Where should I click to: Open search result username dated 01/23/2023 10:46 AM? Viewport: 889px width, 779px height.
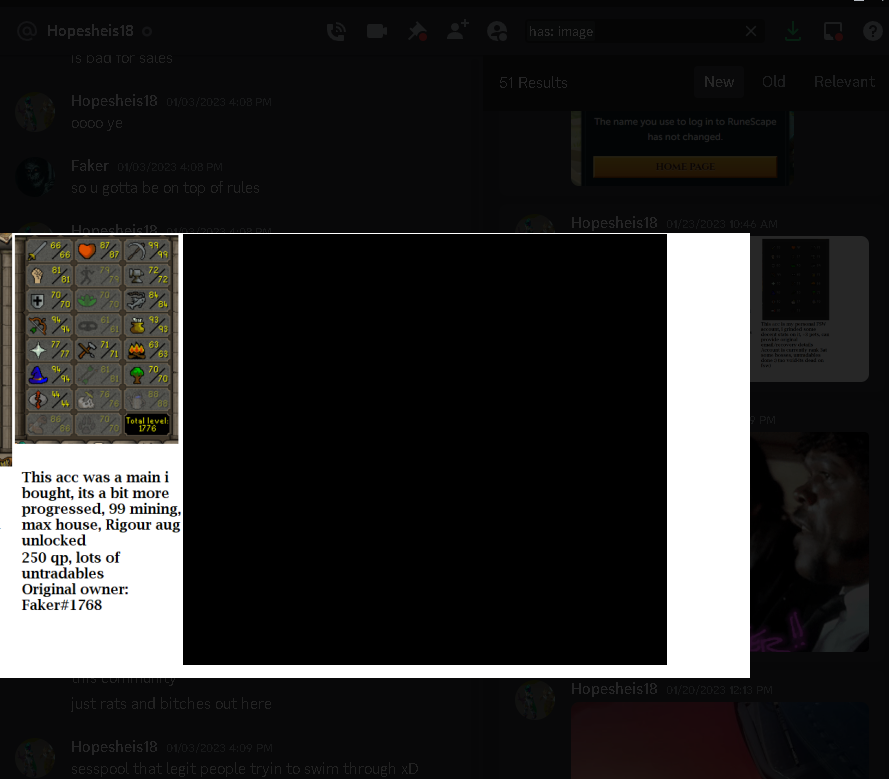click(x=614, y=223)
